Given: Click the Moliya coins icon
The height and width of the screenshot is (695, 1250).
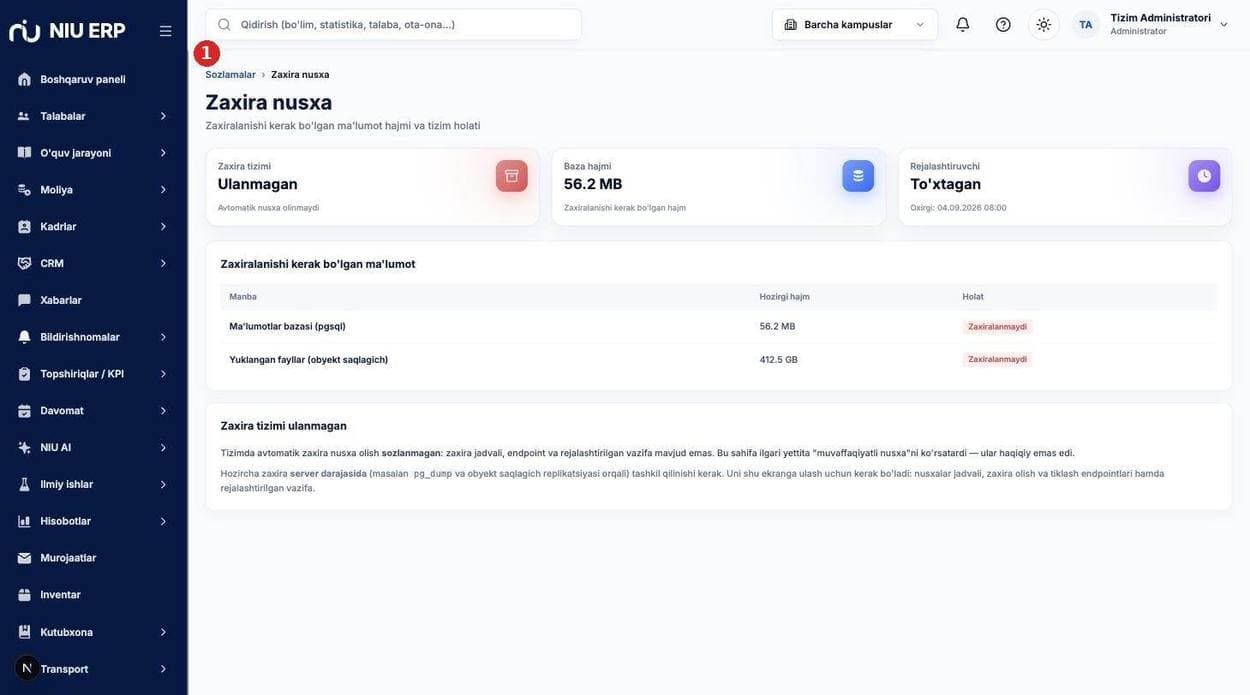Looking at the screenshot, I should click(x=24, y=190).
